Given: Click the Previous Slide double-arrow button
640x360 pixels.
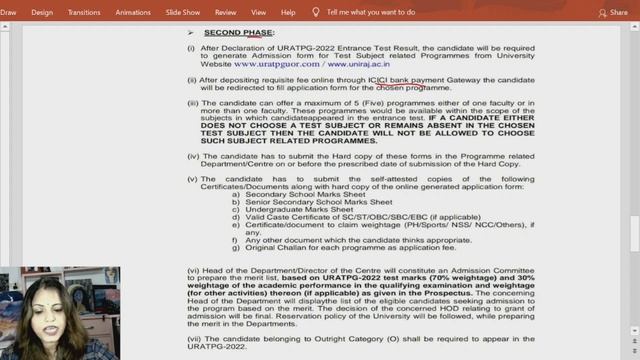Looking at the screenshot, I should (635, 341).
